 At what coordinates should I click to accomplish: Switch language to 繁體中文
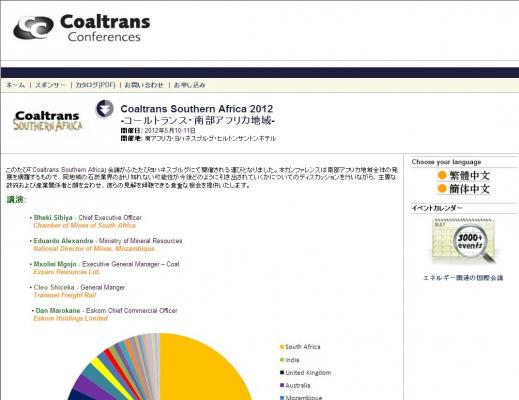464,175
